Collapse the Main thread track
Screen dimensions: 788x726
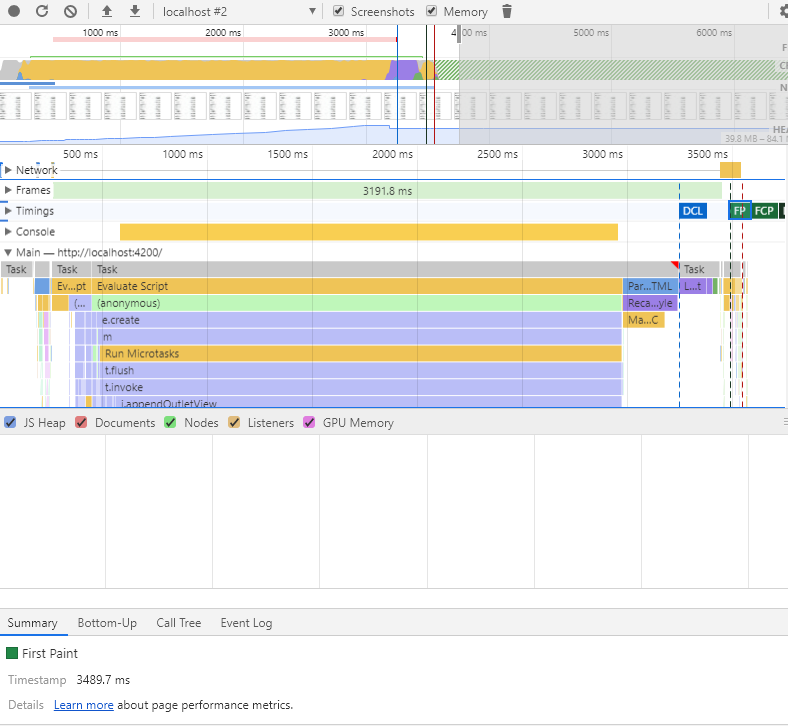coord(8,252)
